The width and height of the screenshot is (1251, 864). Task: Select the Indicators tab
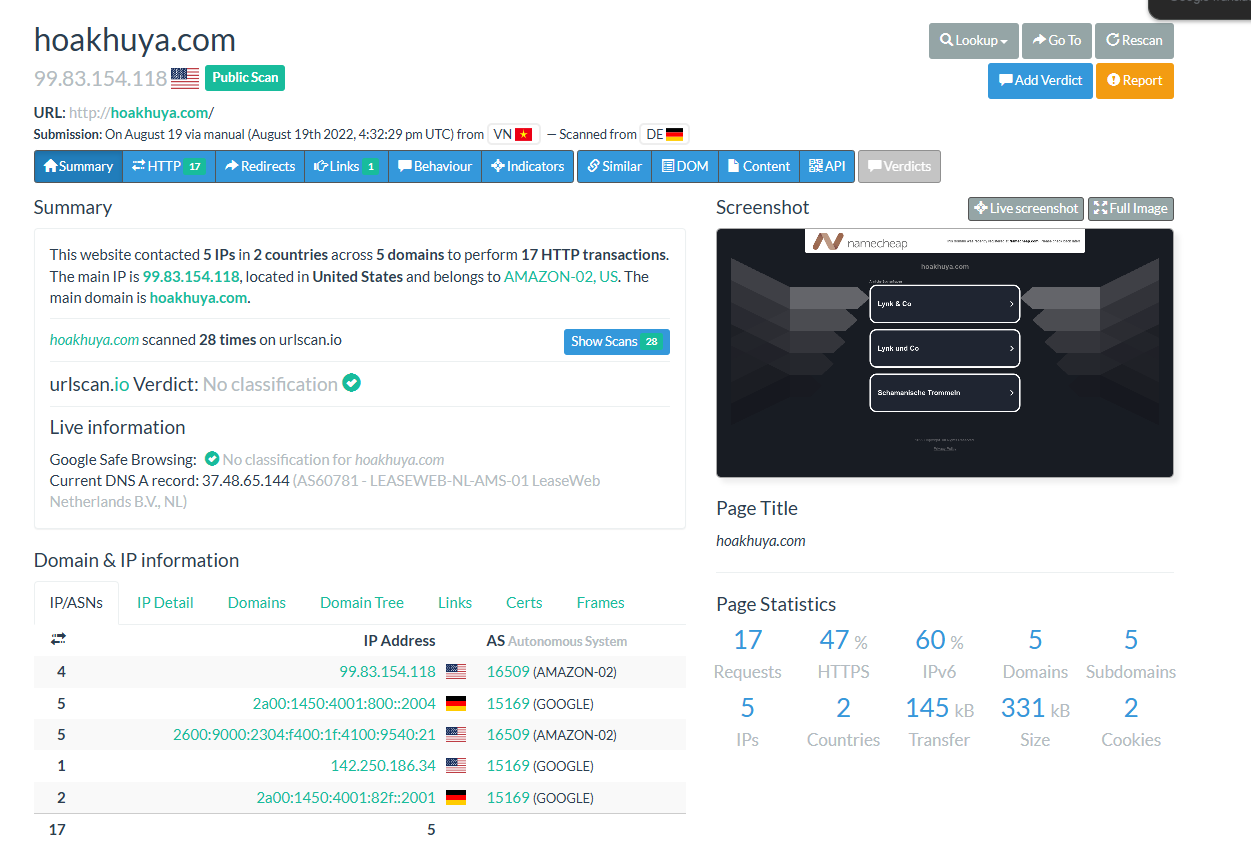[x=527, y=167]
